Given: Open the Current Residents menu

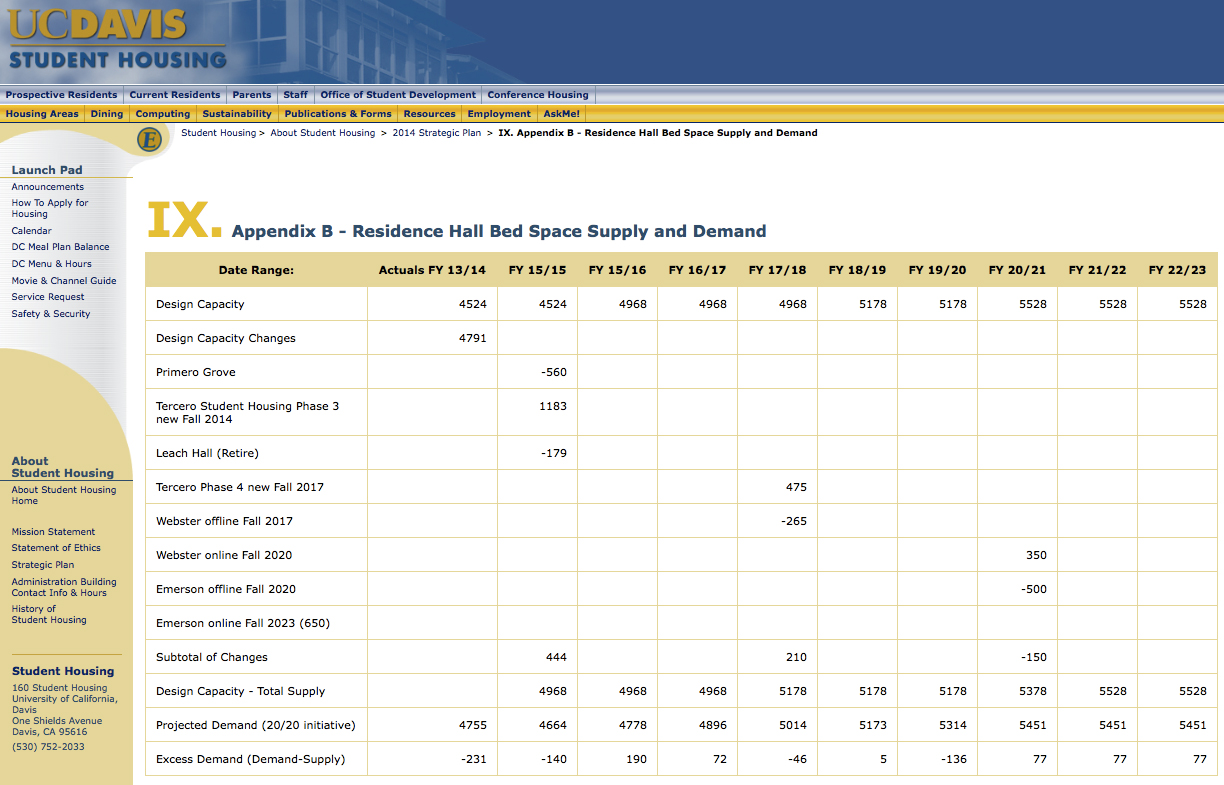Looking at the screenshot, I should [174, 95].
